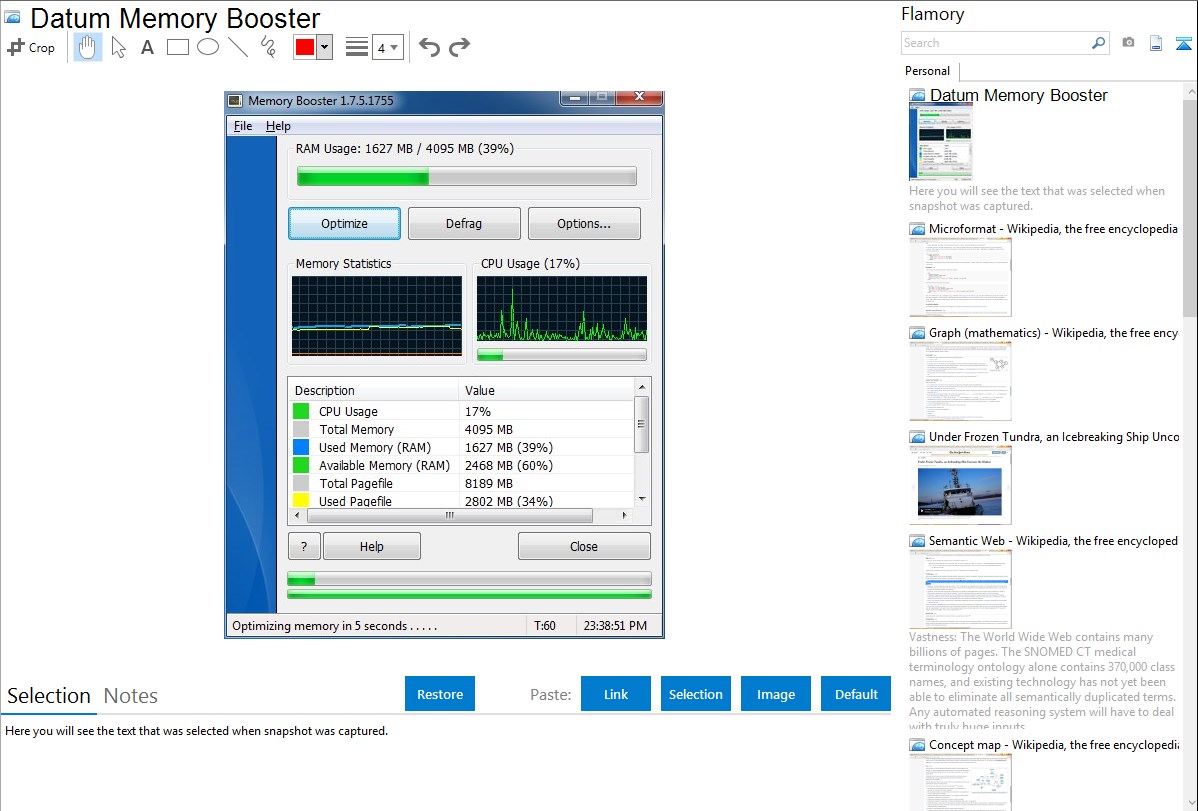Click the Description column header
The height and width of the screenshot is (811, 1198).
(x=374, y=390)
